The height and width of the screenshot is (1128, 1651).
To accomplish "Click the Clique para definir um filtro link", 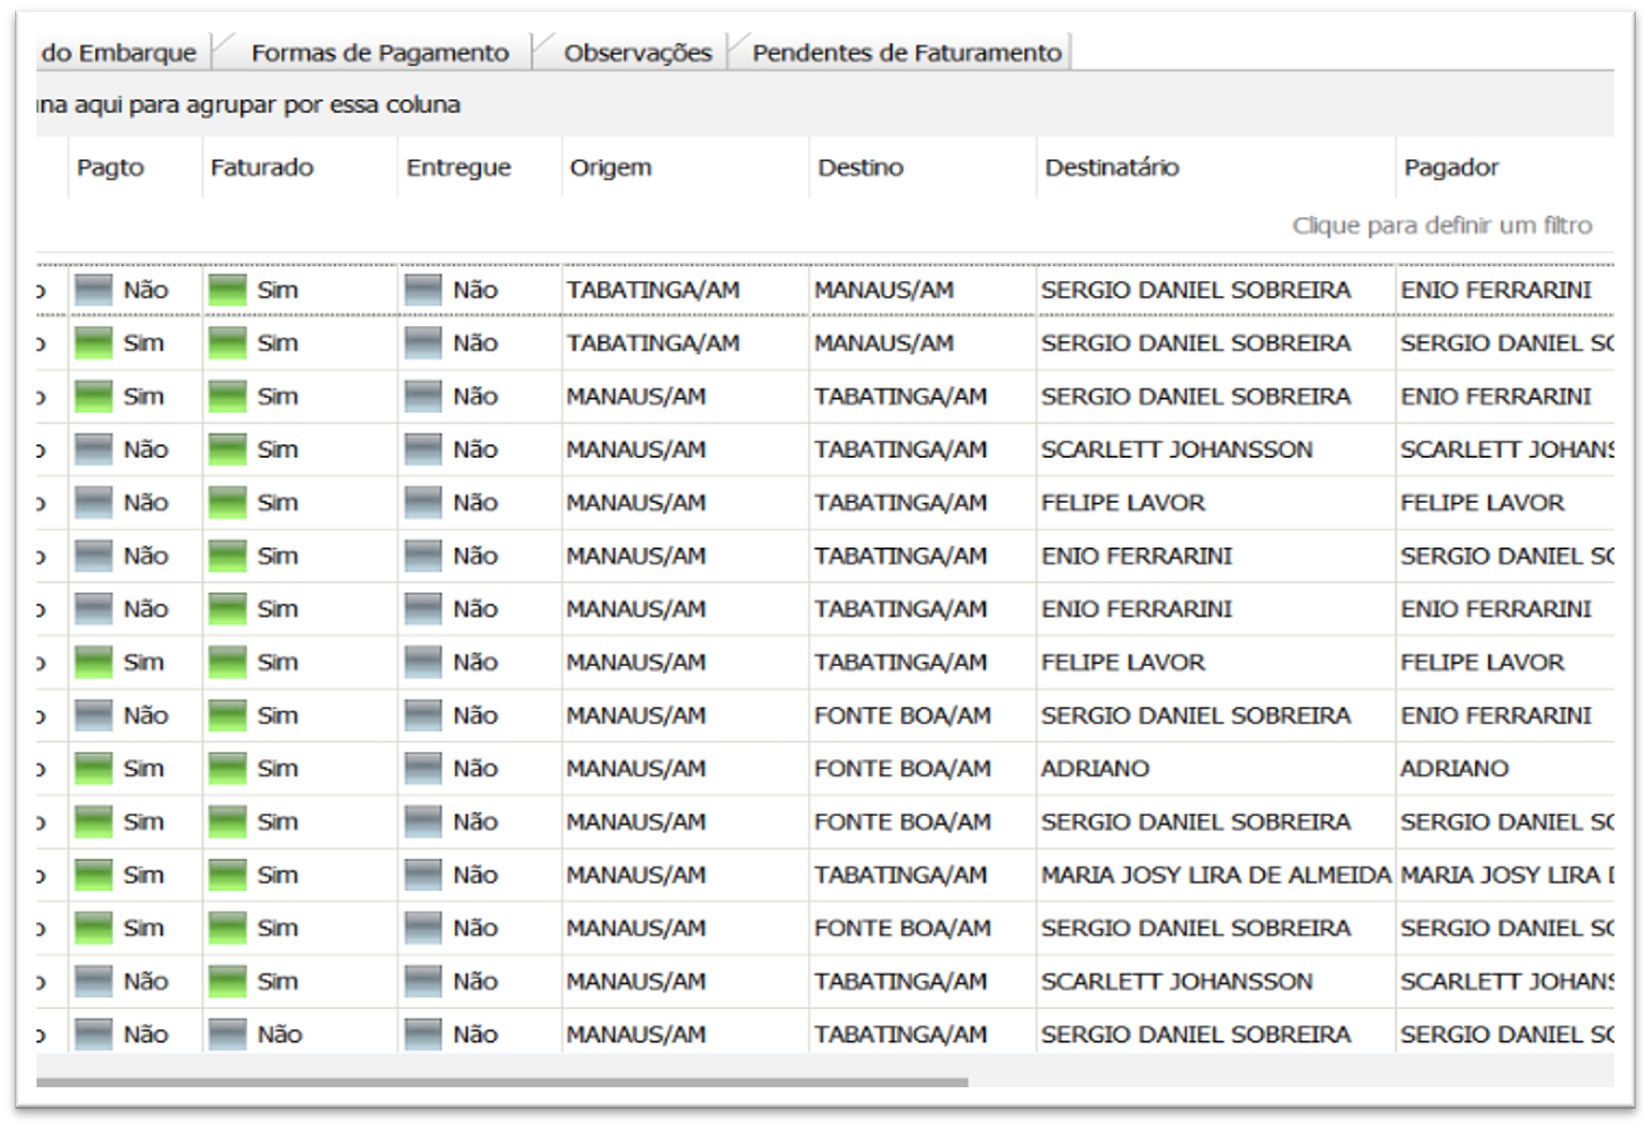I will click(x=1443, y=226).
